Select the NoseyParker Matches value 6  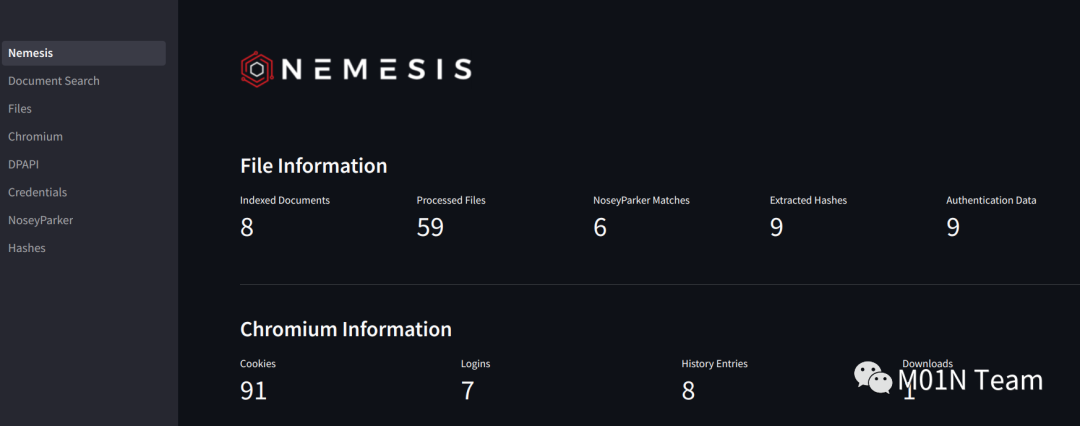tap(600, 227)
